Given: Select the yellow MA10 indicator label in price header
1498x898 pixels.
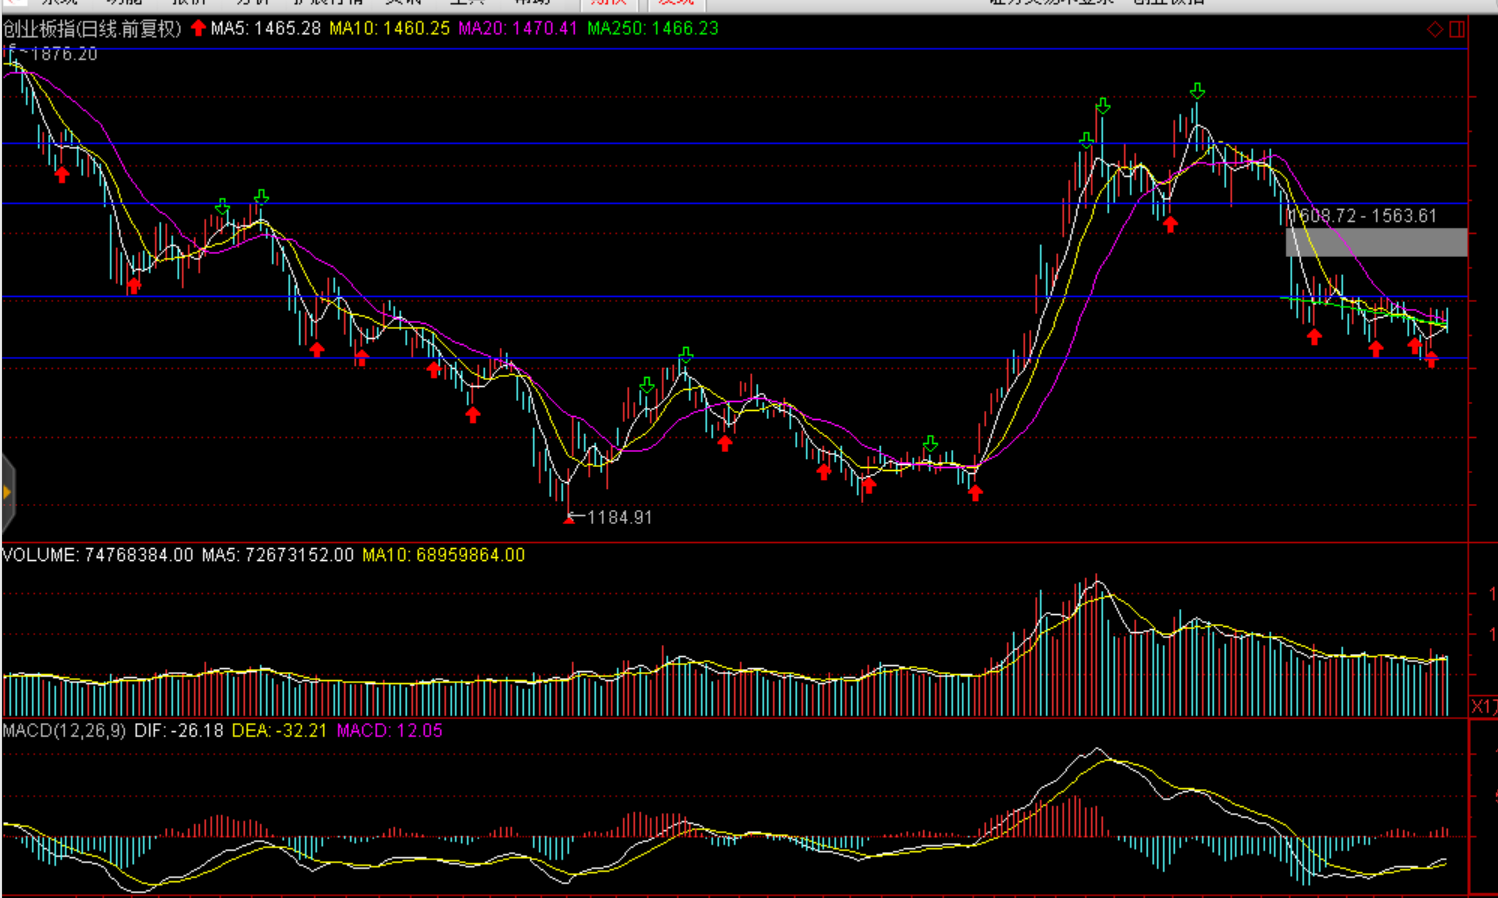Looking at the screenshot, I should click(x=389, y=29).
